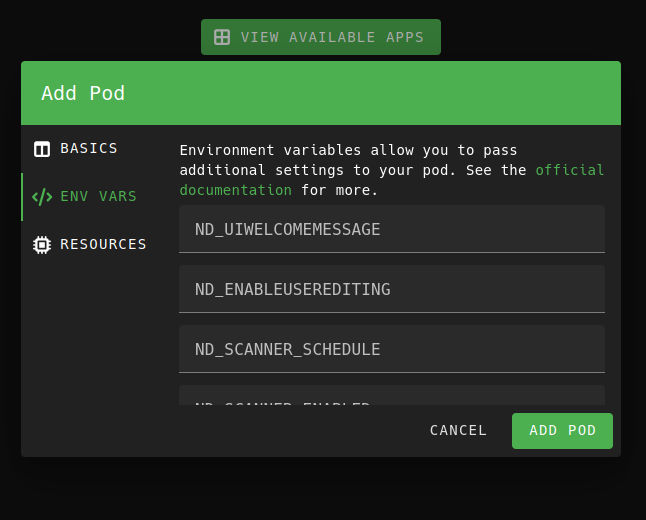This screenshot has height=520, width=646.
Task: Click the dark backdrop outside the dialog
Action: click(x=320, y=490)
